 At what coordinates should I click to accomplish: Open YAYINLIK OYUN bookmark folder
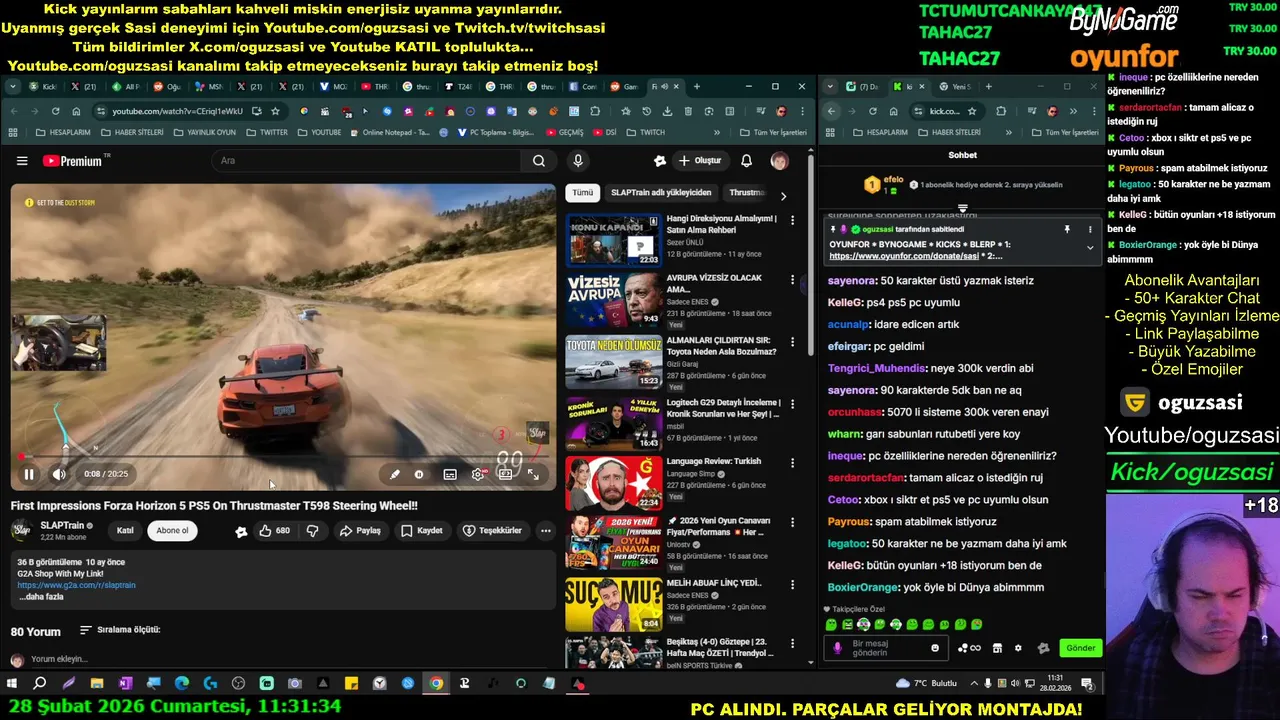[205, 132]
